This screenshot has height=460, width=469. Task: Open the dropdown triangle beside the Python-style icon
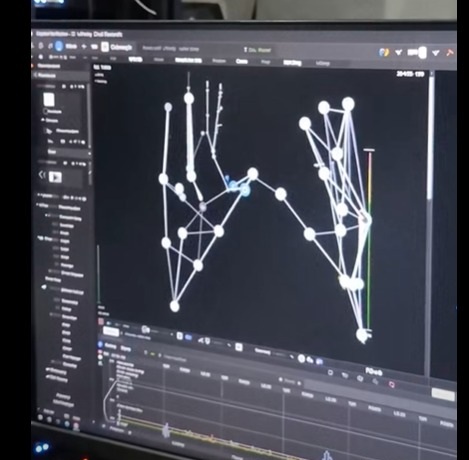click(x=398, y=52)
